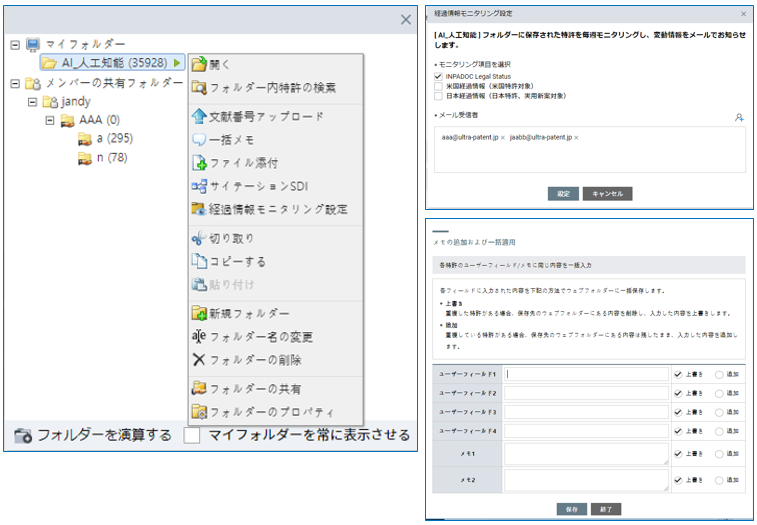Click the サイテーションSDI icon
757x525 pixels.
pos(199,186)
